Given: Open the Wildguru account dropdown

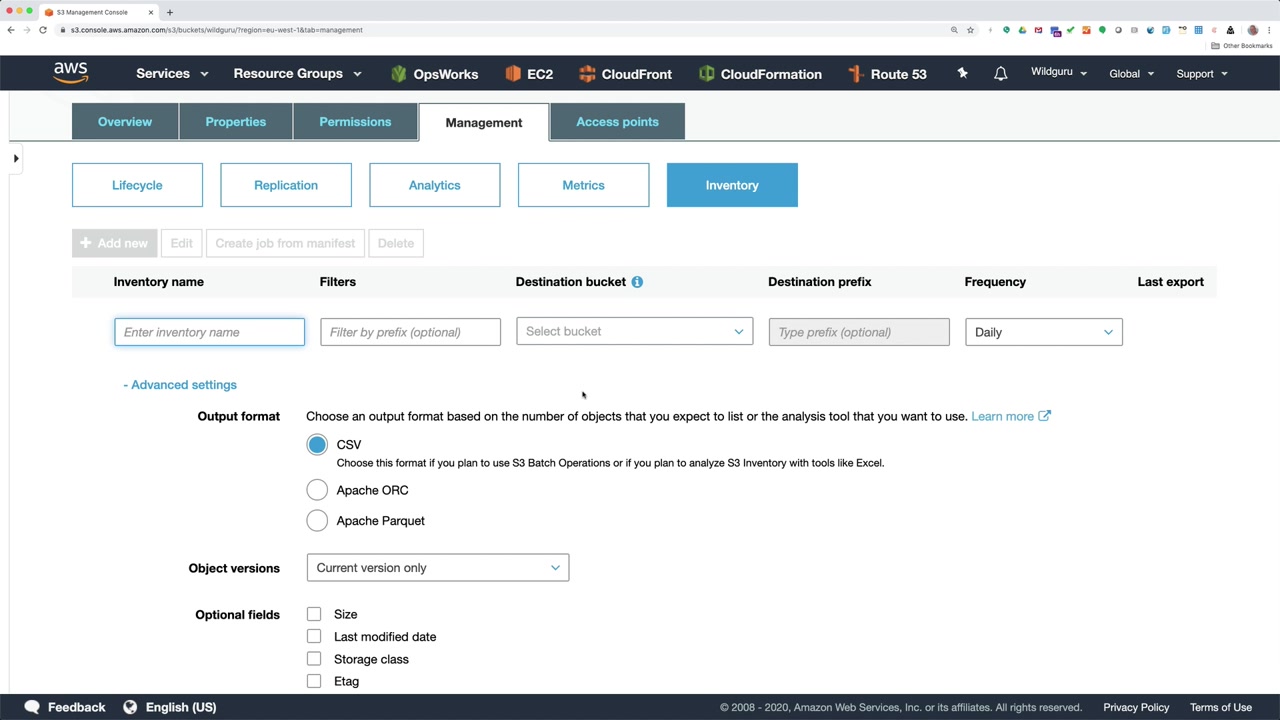Looking at the screenshot, I should [x=1059, y=73].
